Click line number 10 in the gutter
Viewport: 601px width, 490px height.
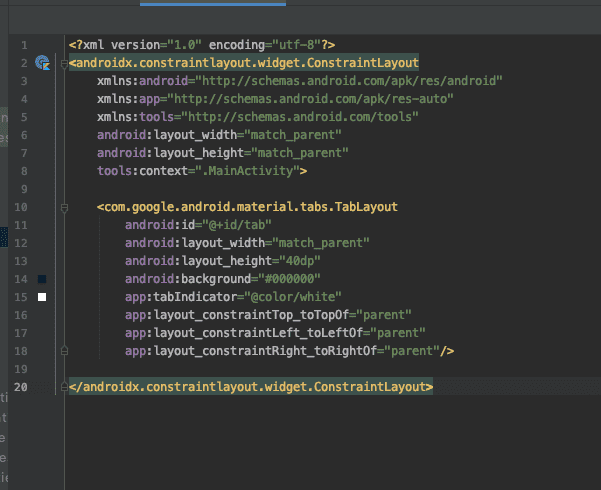tap(20, 206)
